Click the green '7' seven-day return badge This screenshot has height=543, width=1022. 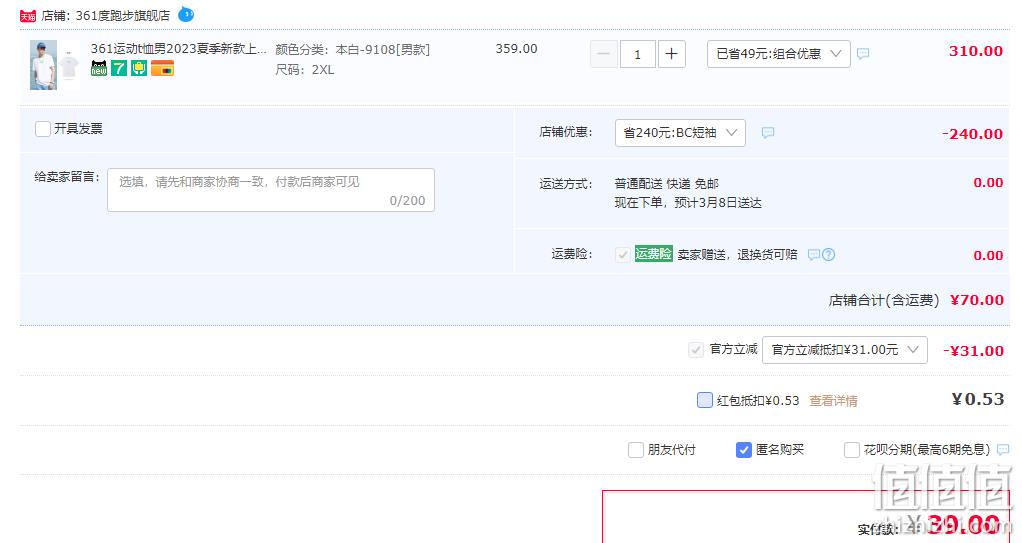(x=119, y=68)
